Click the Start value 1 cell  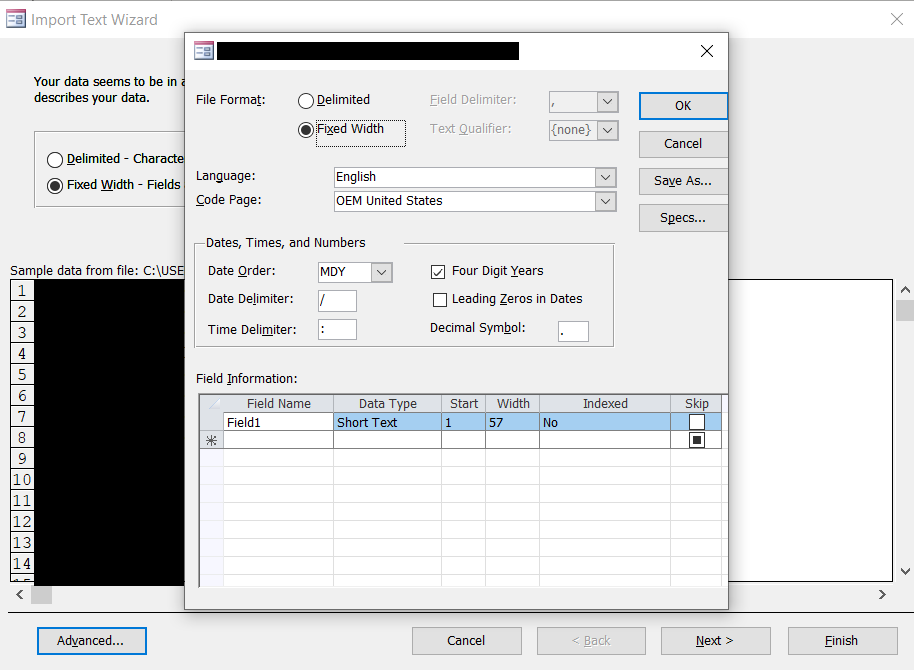click(463, 422)
